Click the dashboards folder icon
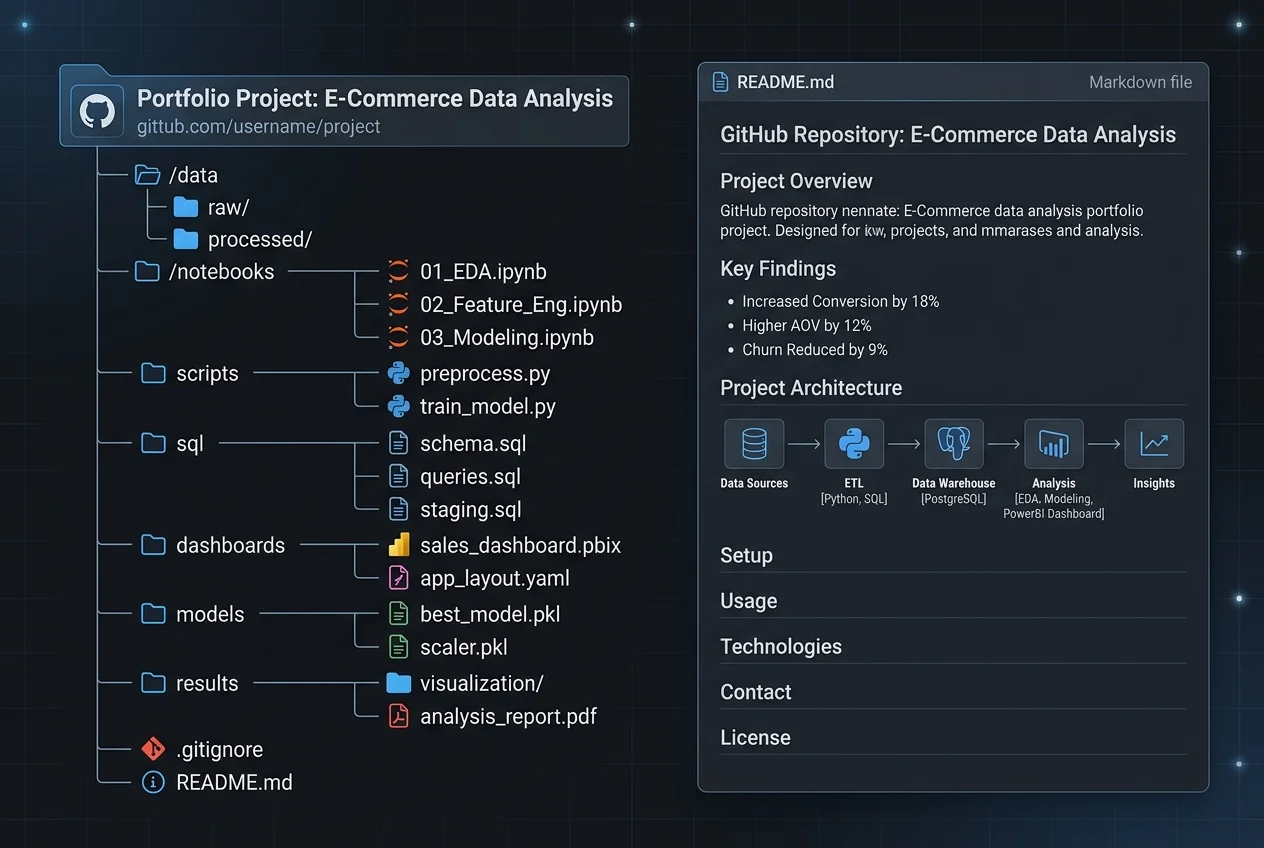Screen dimensions: 1264x848 (153, 545)
